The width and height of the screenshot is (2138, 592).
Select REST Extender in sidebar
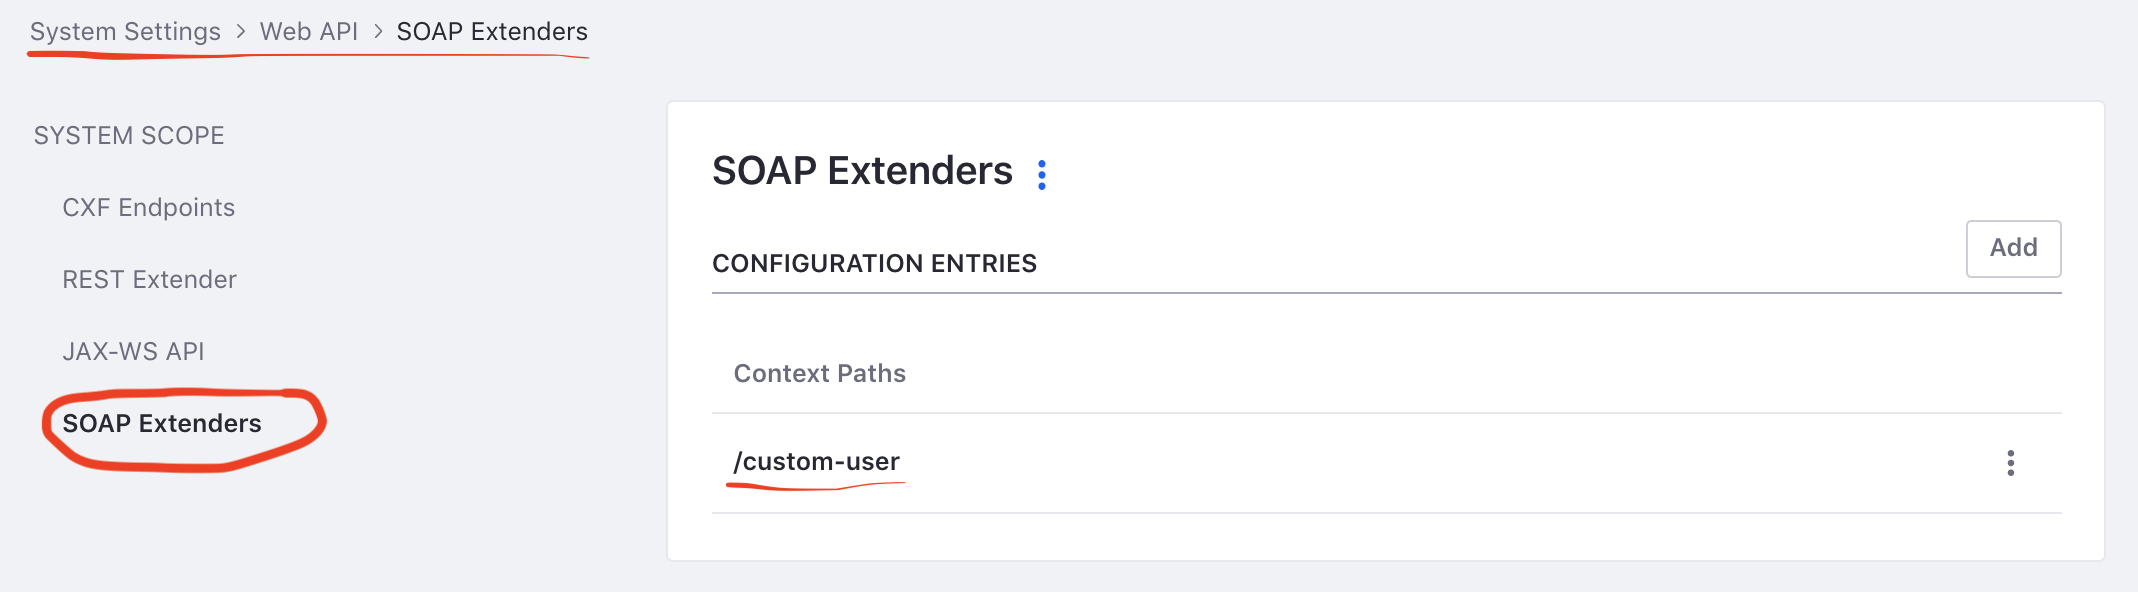tap(150, 279)
